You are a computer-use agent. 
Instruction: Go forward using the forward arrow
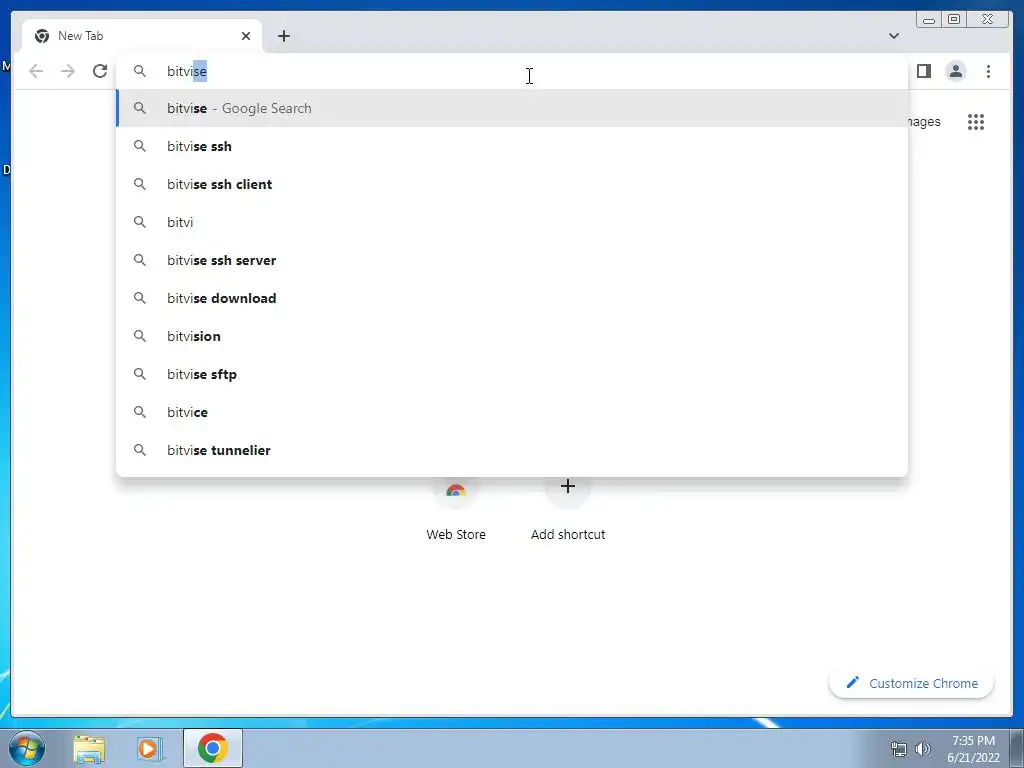coord(68,71)
